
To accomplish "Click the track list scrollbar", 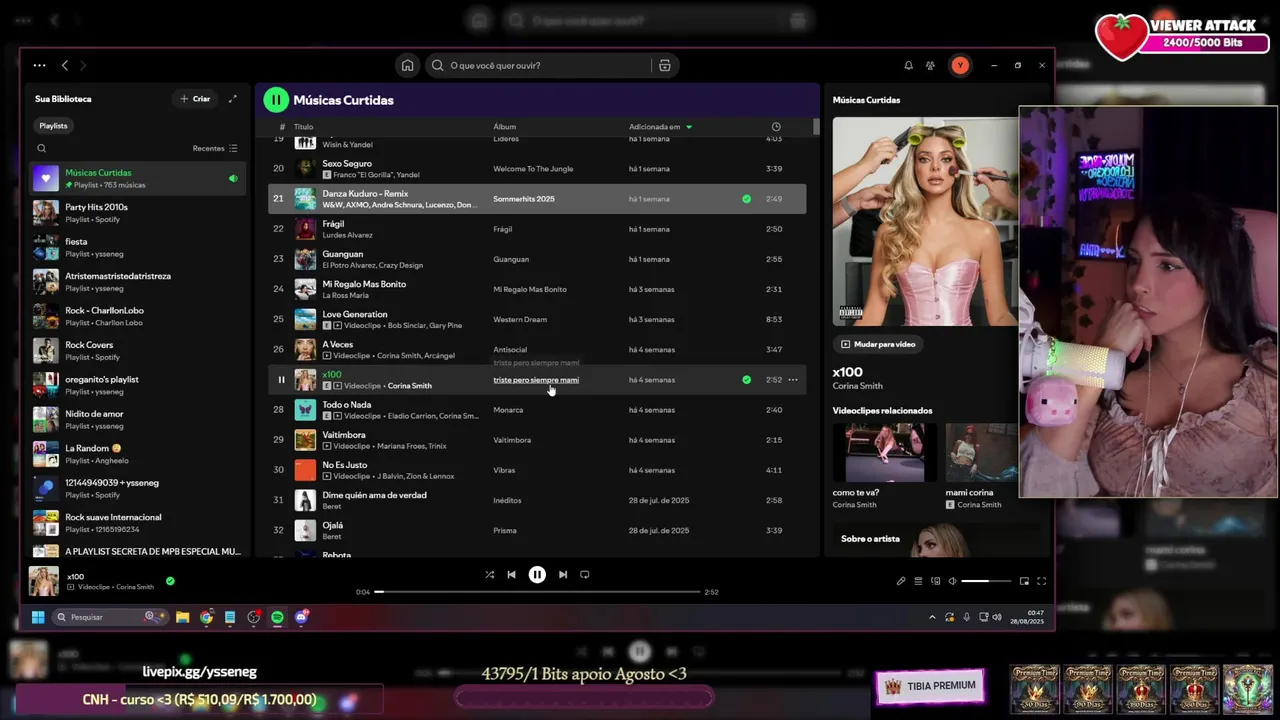I will [x=816, y=127].
